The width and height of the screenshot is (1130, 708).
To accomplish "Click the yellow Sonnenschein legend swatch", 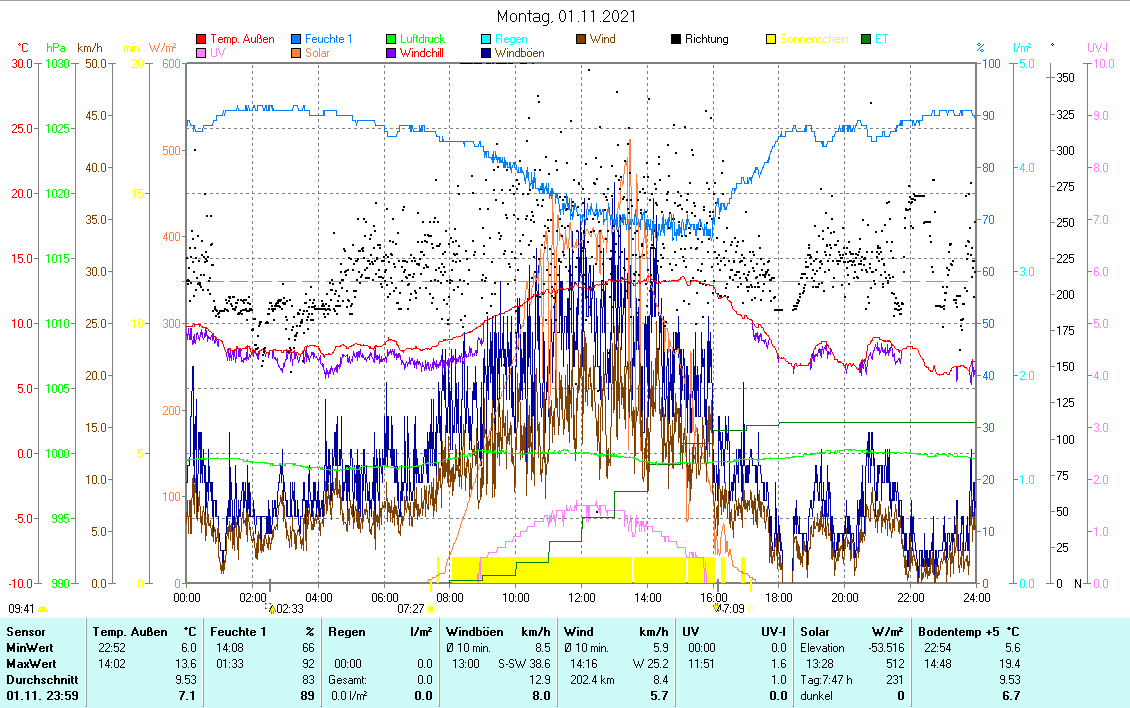I will (771, 40).
